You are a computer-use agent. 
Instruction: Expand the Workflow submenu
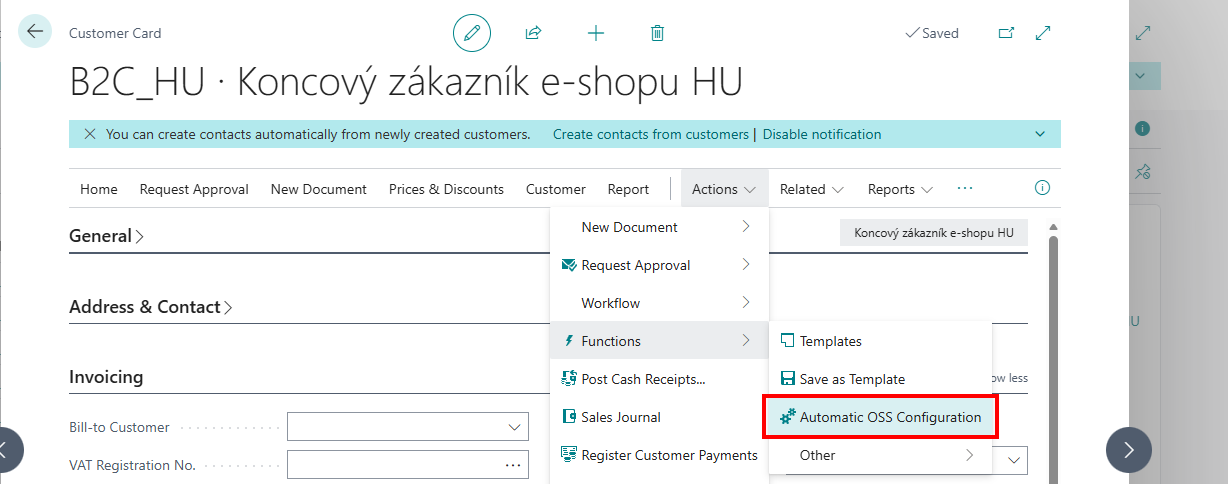(659, 303)
